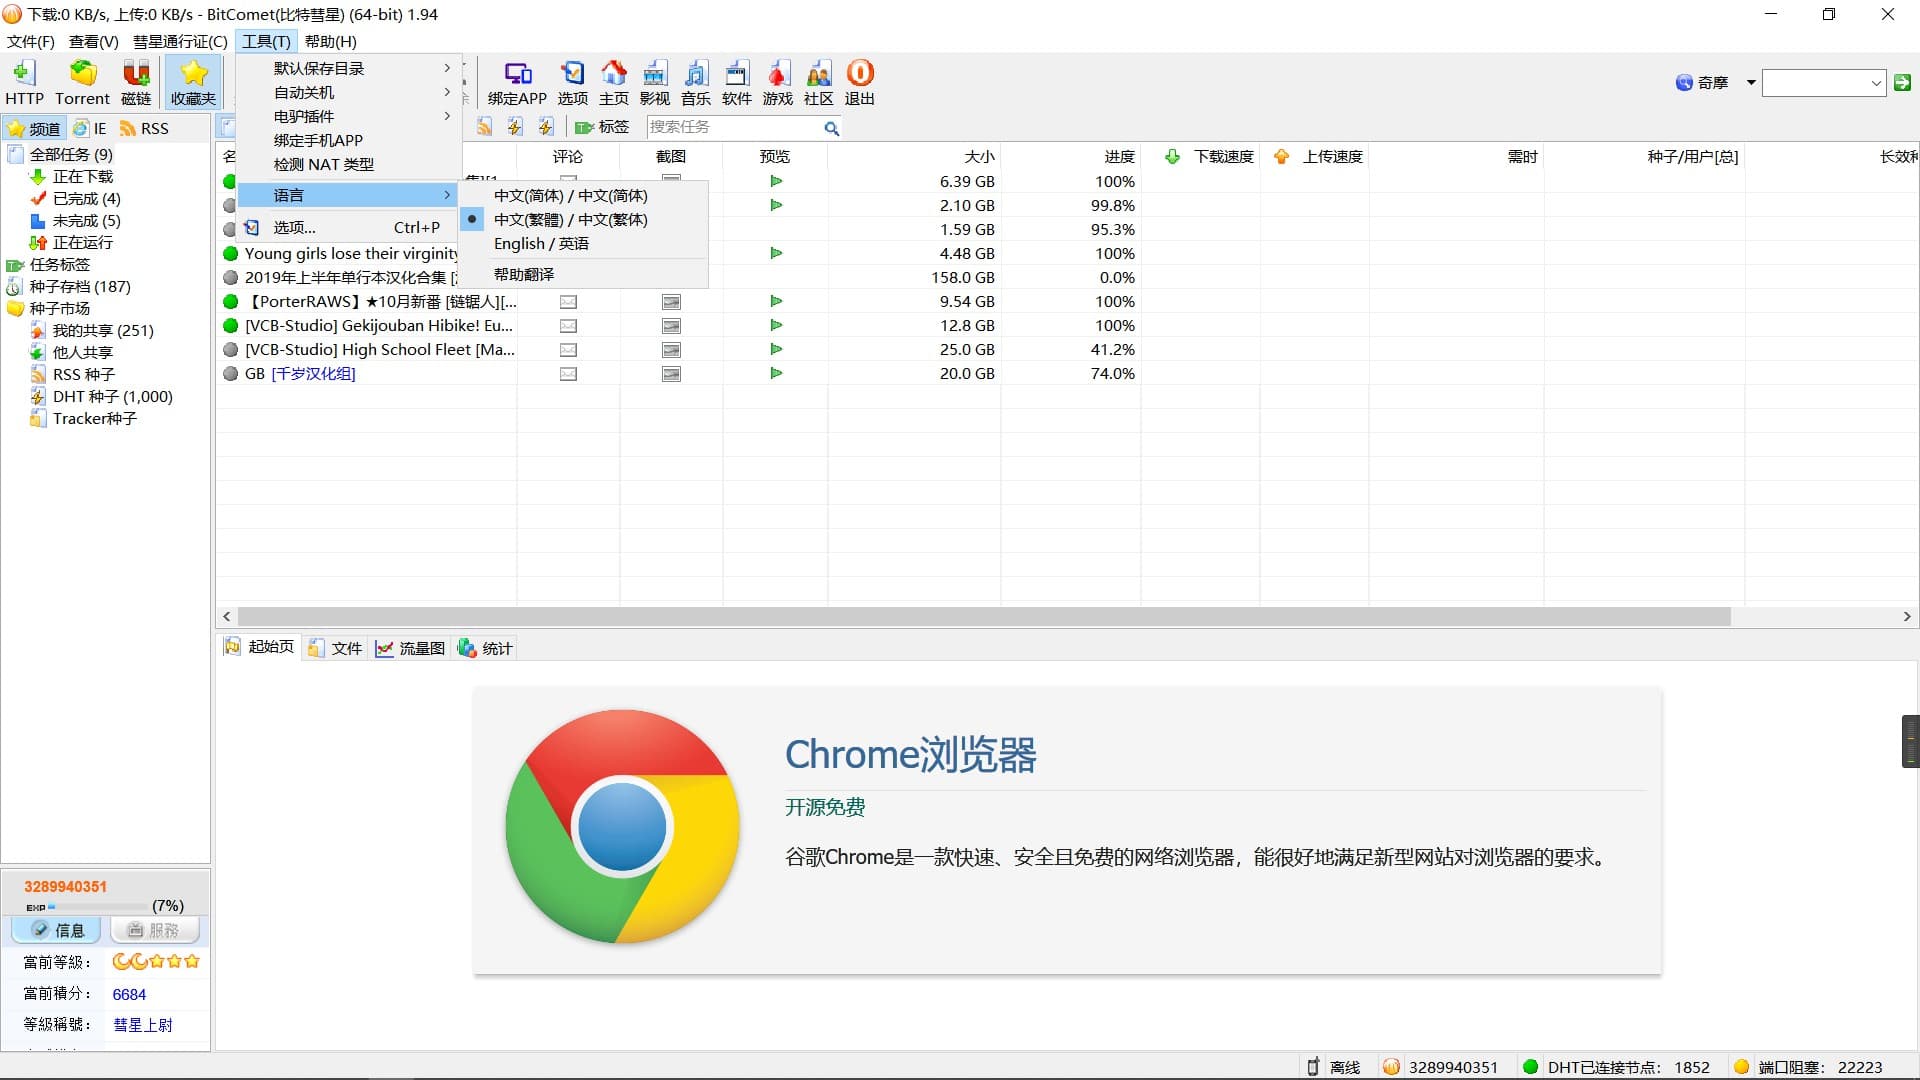1920x1080 pixels.
Task: Switch sidebar to RSS tab
Action: click(144, 128)
